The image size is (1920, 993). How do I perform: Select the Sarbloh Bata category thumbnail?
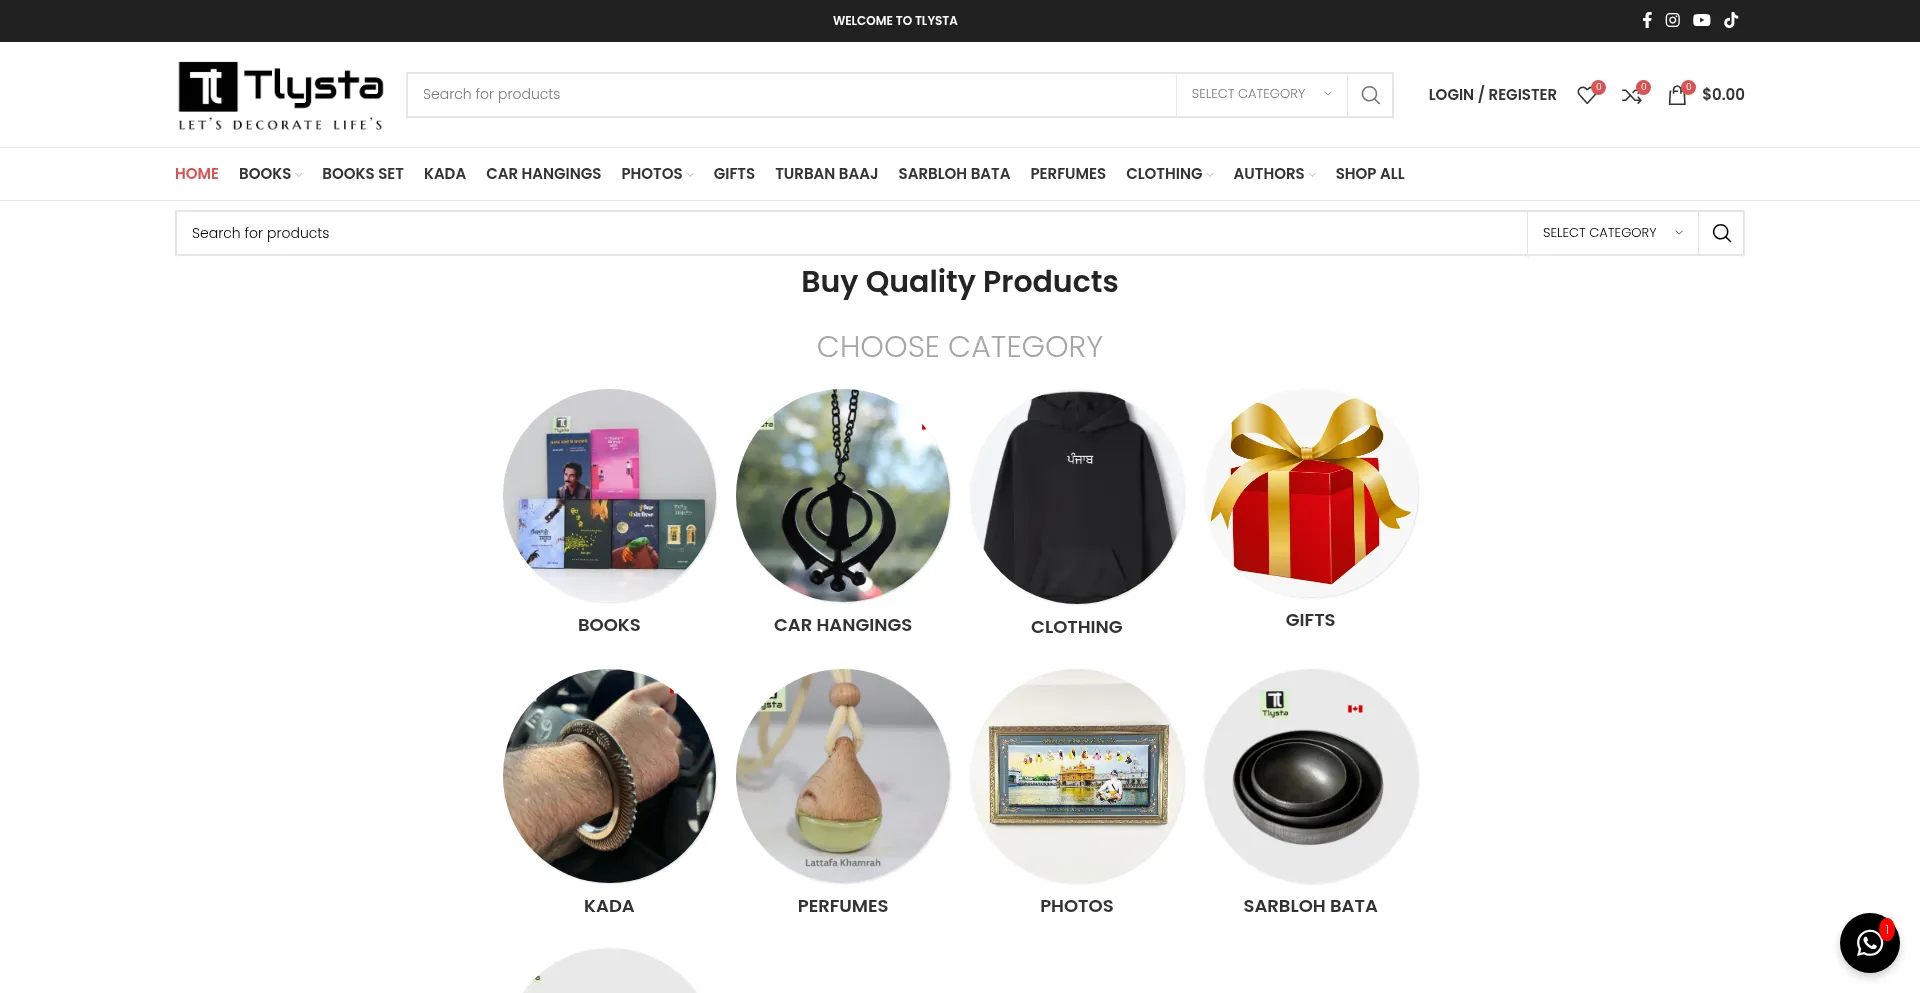pyautogui.click(x=1310, y=776)
